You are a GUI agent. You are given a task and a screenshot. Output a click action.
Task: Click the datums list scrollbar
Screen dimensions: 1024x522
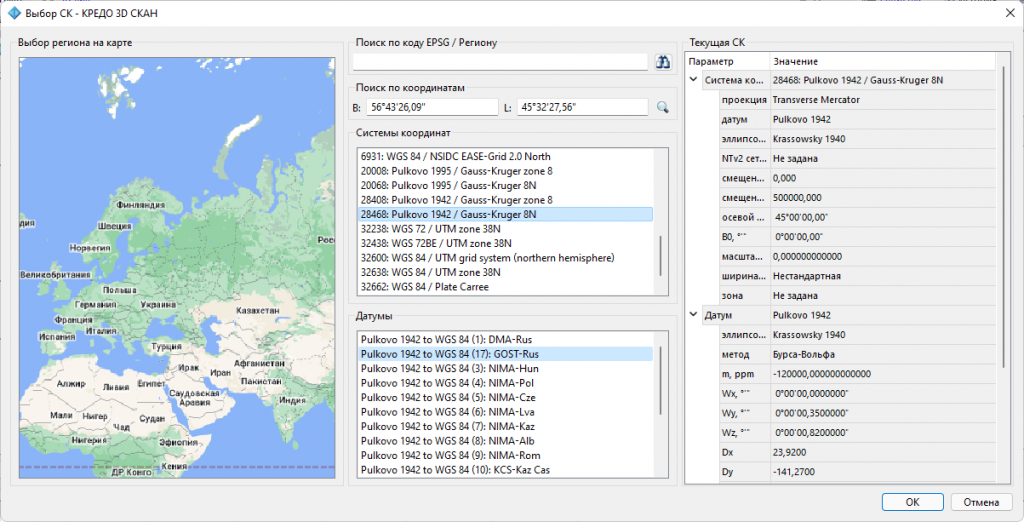pyautogui.click(x=661, y=381)
